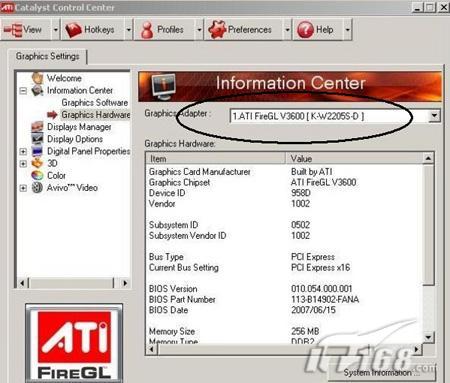450x383 pixels.
Task: Expand the 3D tree node
Action: pos(23,163)
